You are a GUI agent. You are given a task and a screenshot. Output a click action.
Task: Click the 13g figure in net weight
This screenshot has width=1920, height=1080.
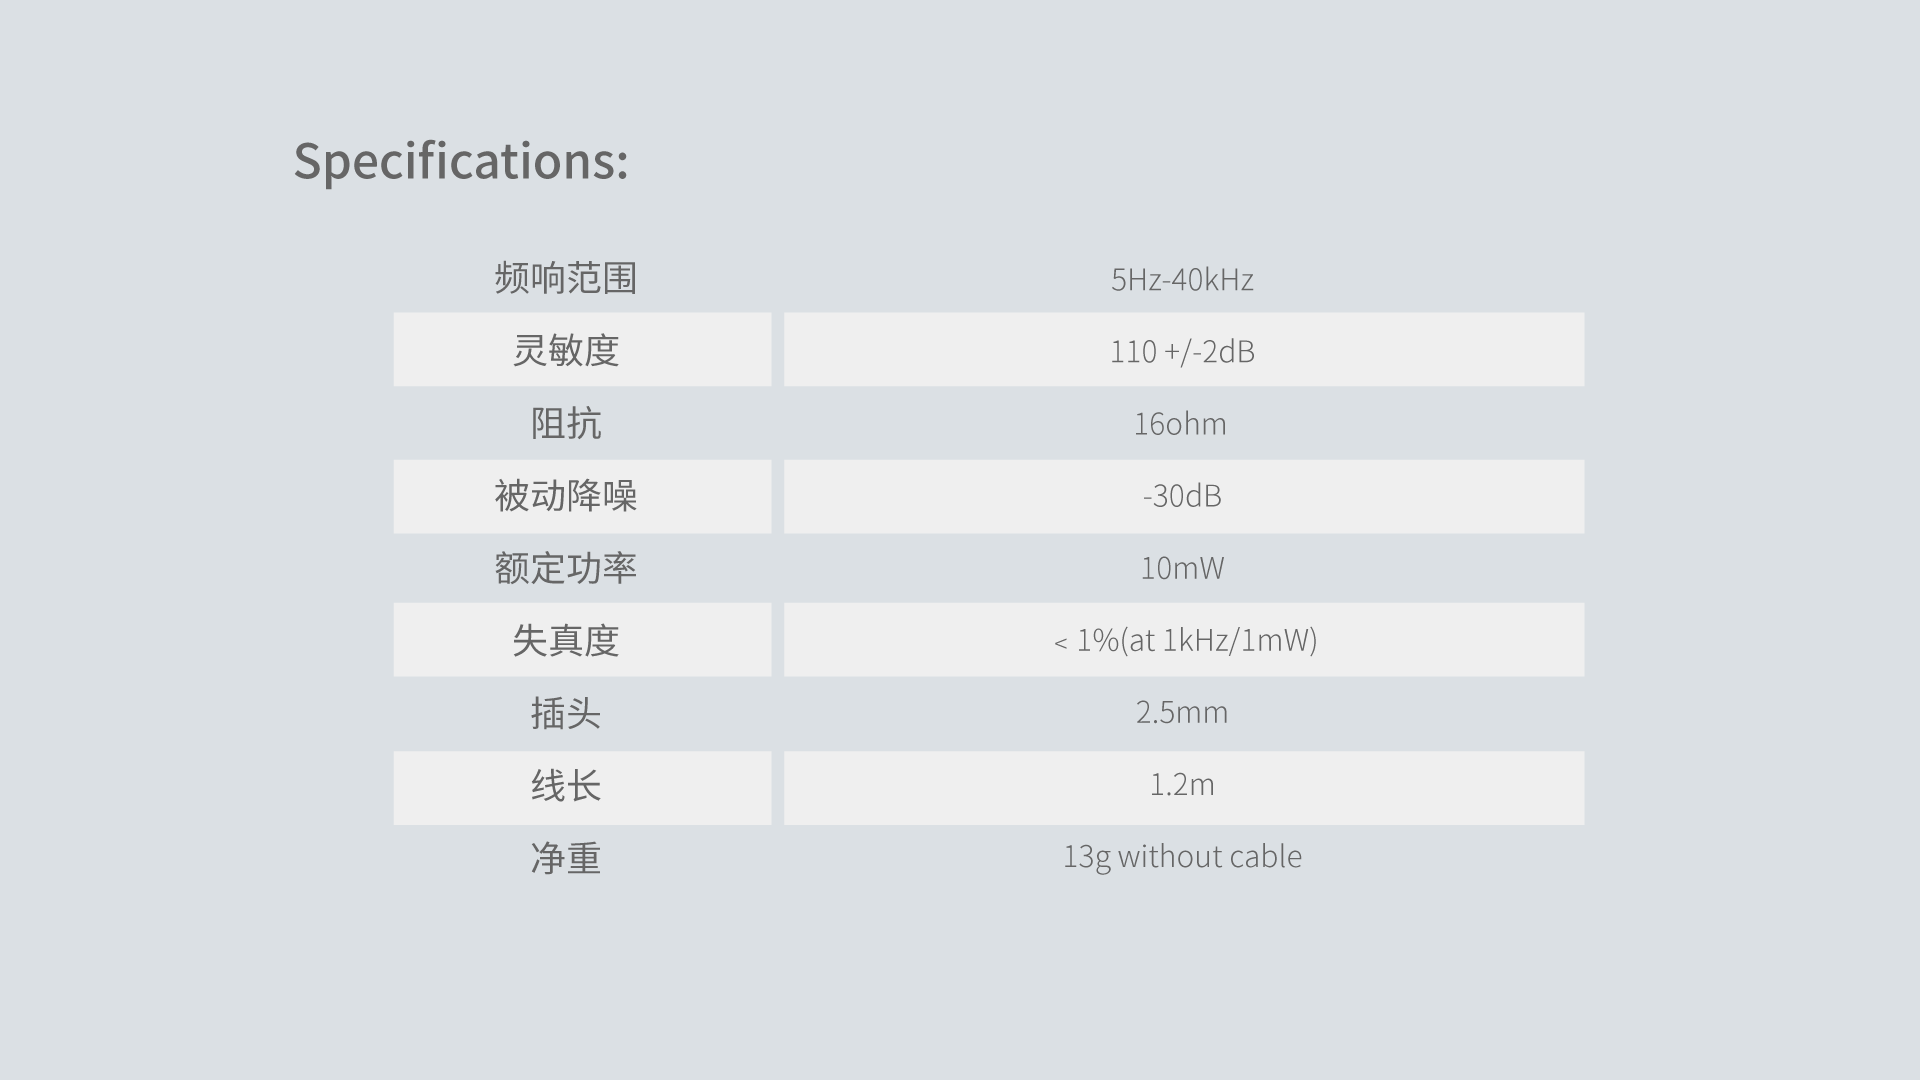(x=1086, y=857)
